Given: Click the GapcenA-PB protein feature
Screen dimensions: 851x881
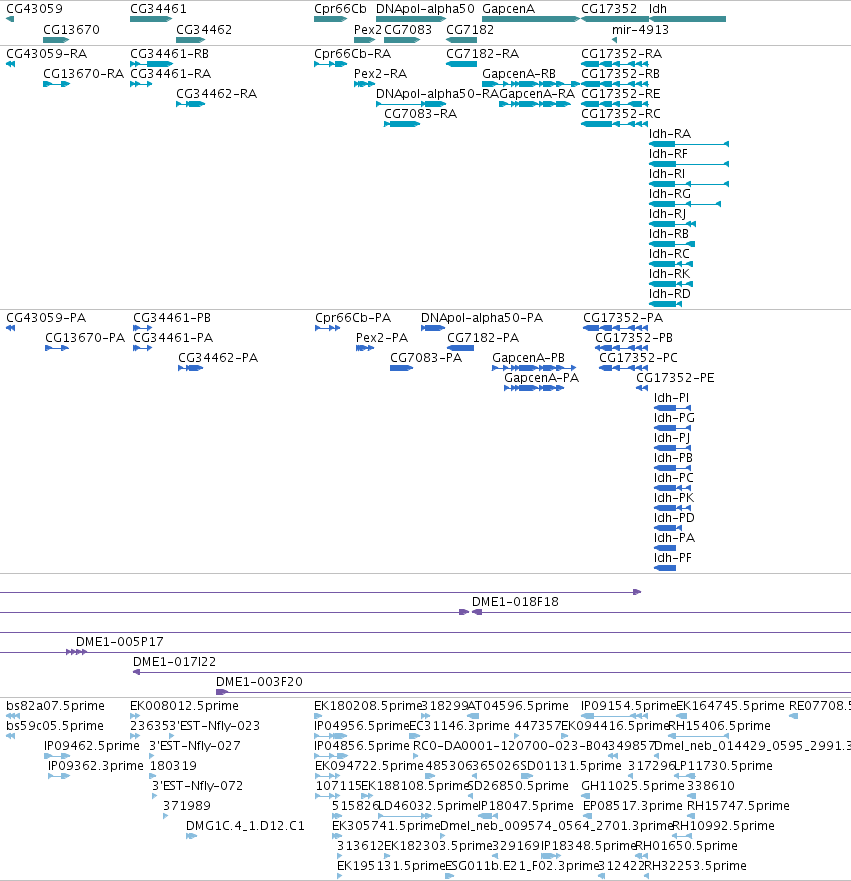Looking at the screenshot, I should 534,368.
